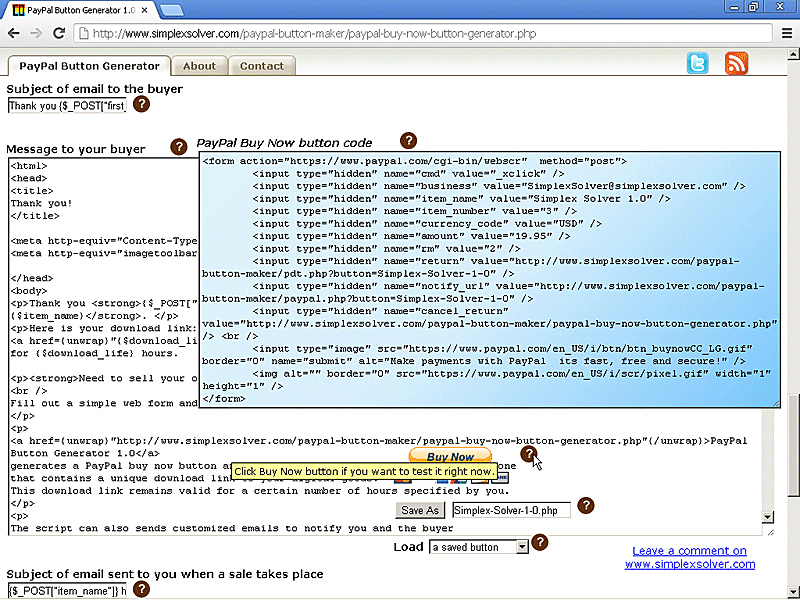Image resolution: width=800 pixels, height=600 pixels.
Task: Click the page vertical scrollbar thumb
Action: point(793,444)
